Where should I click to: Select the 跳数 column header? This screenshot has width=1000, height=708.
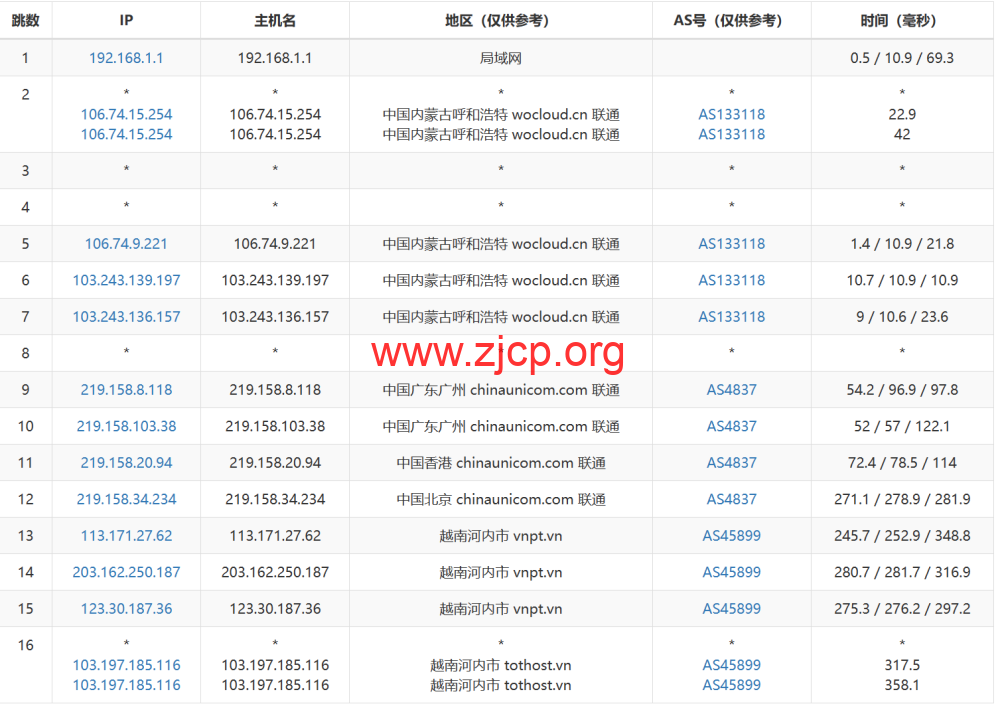pyautogui.click(x=26, y=20)
